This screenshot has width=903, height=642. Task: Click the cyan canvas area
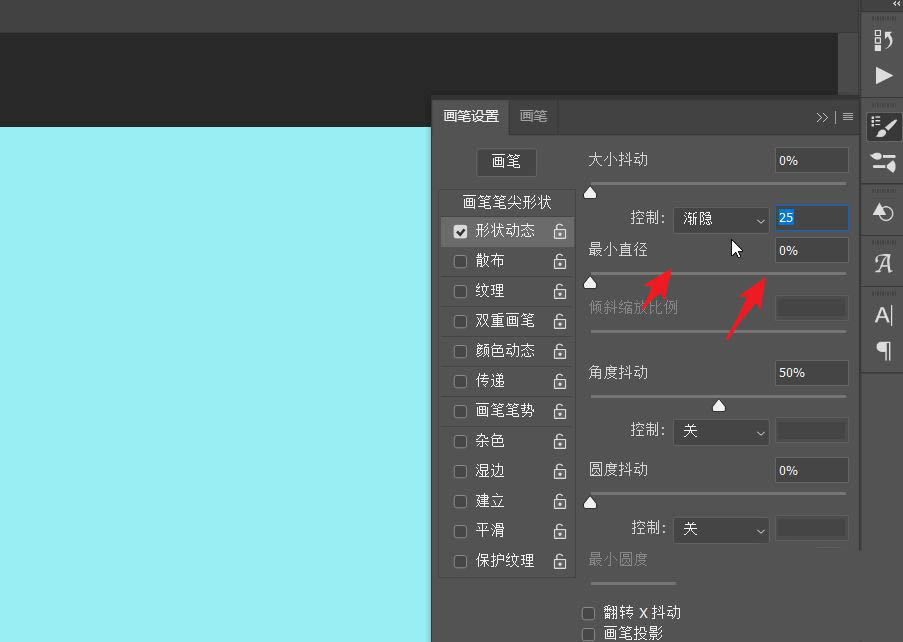[215, 384]
